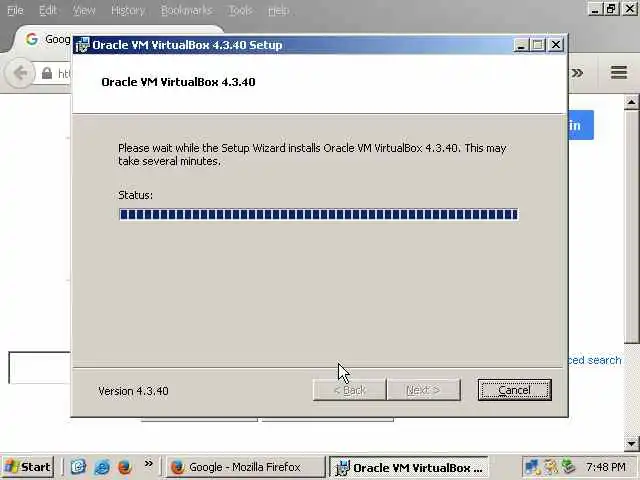Close the VirtualBox Setup dialog
640x480 pixels.
(556, 44)
